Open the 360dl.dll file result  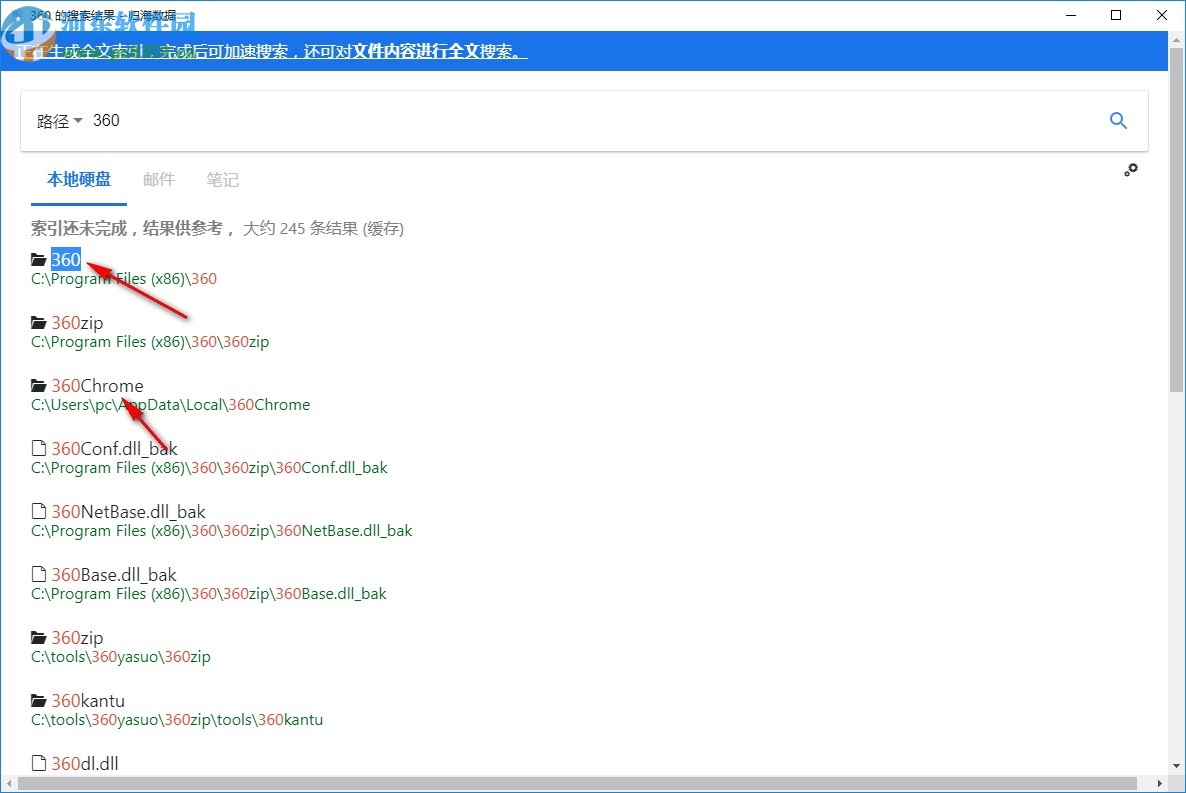pos(85,763)
